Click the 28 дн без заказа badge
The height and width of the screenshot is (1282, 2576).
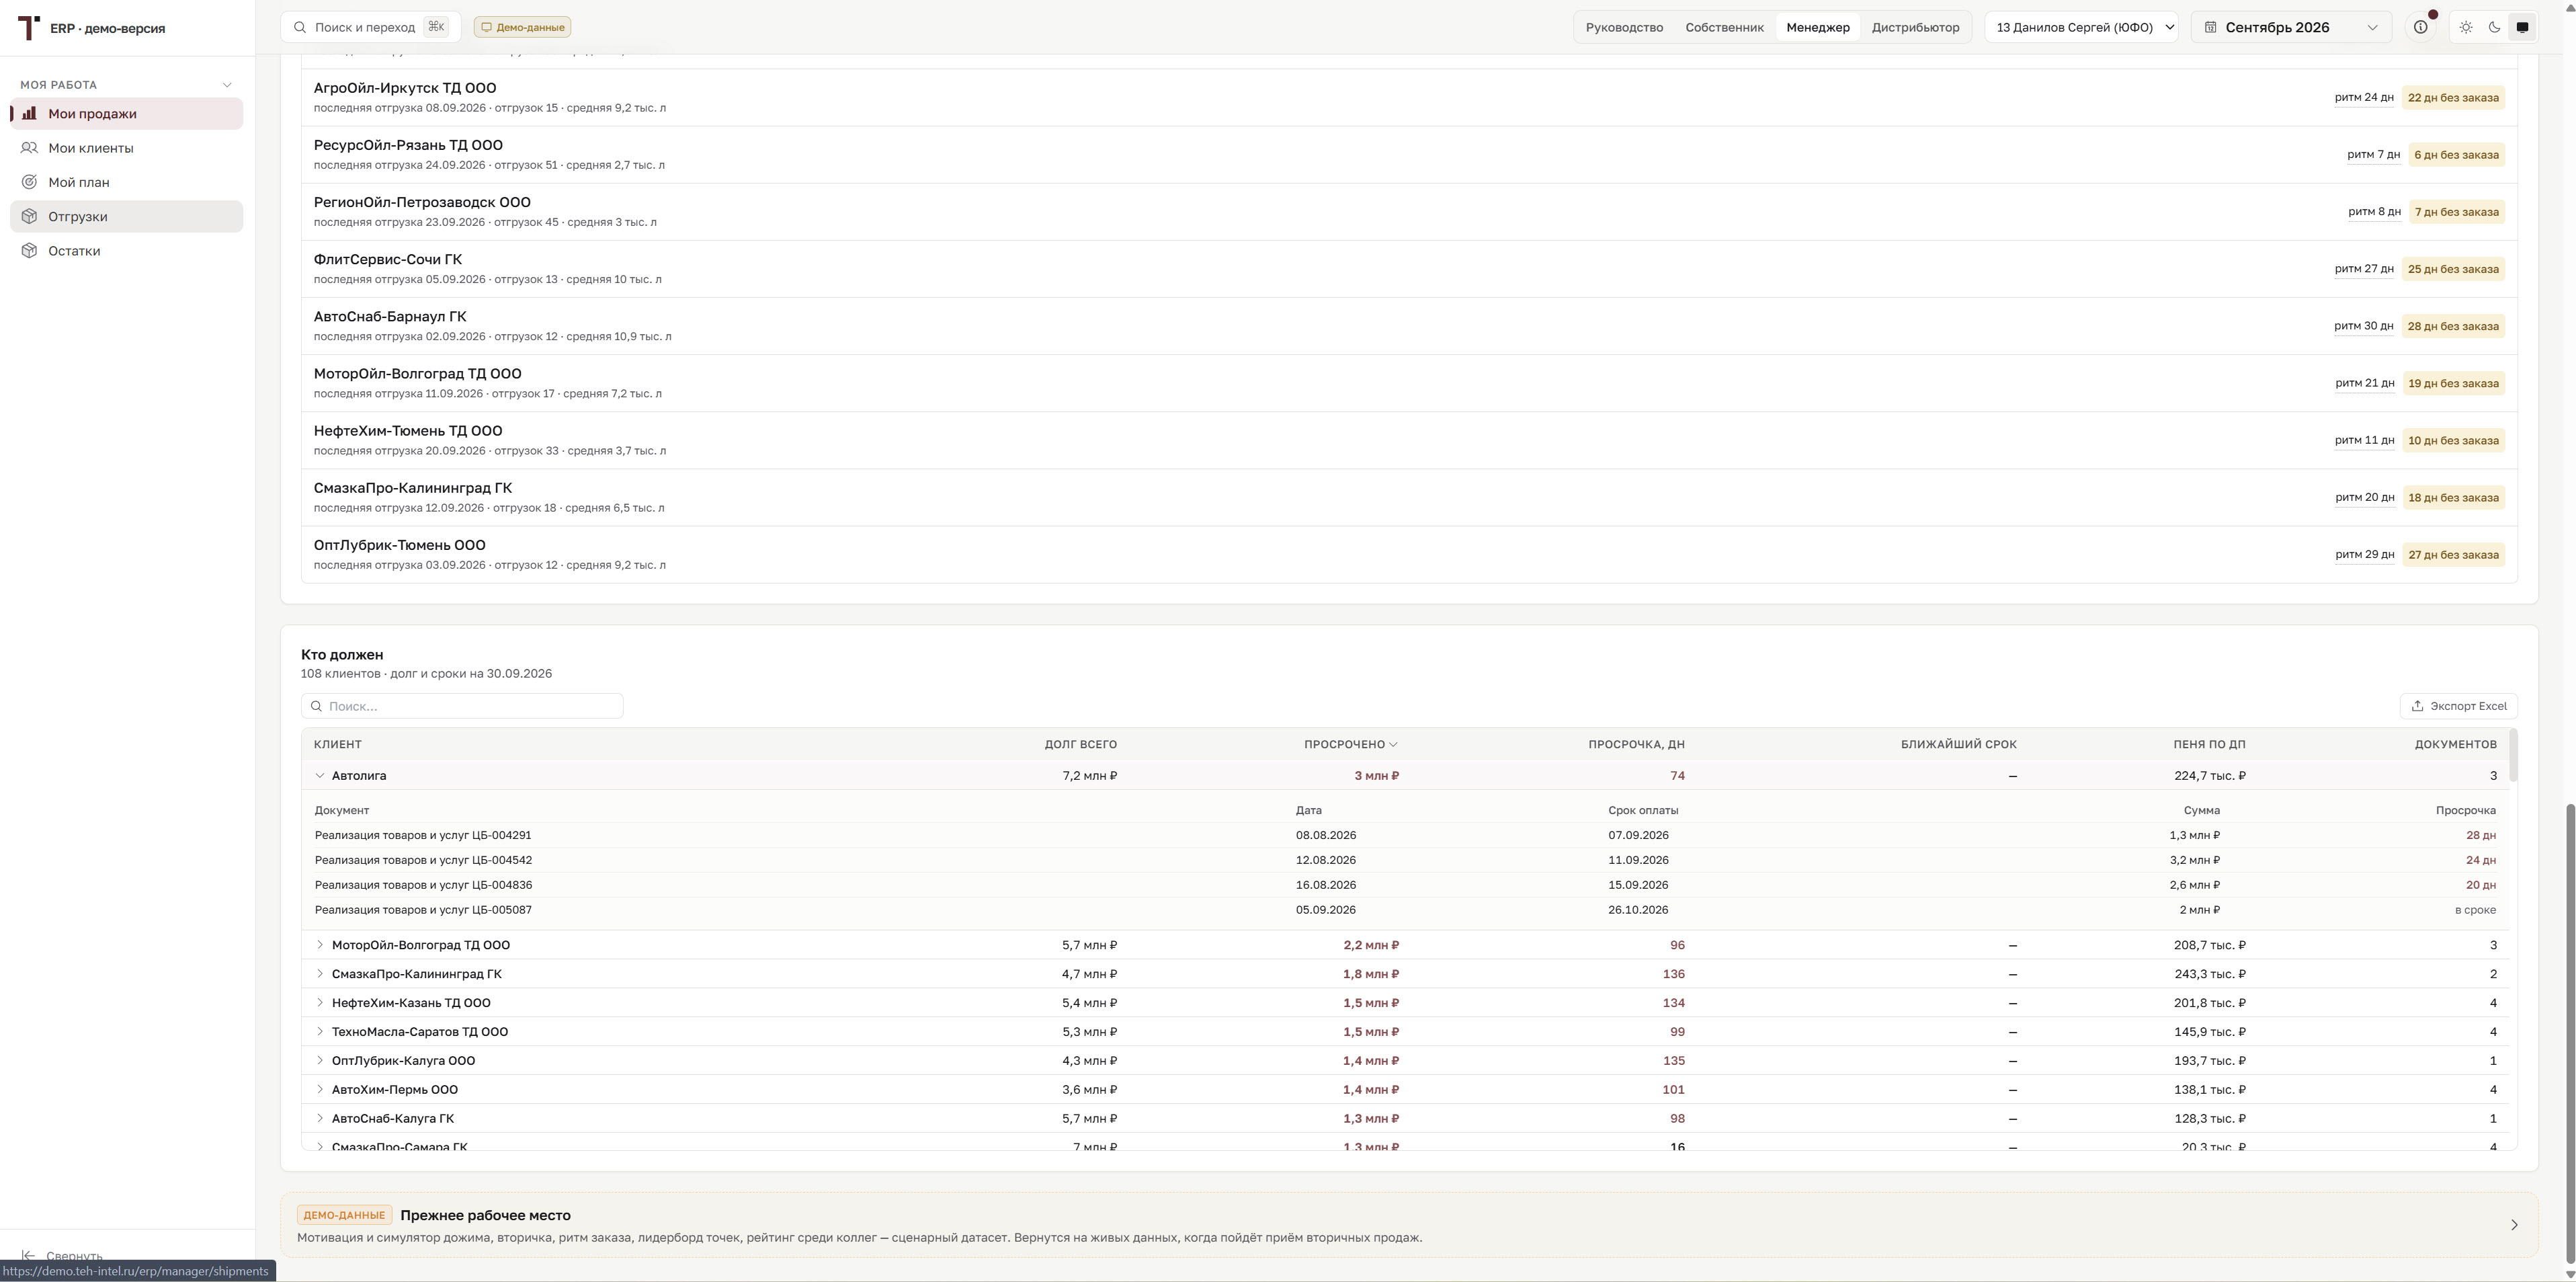pos(2453,326)
